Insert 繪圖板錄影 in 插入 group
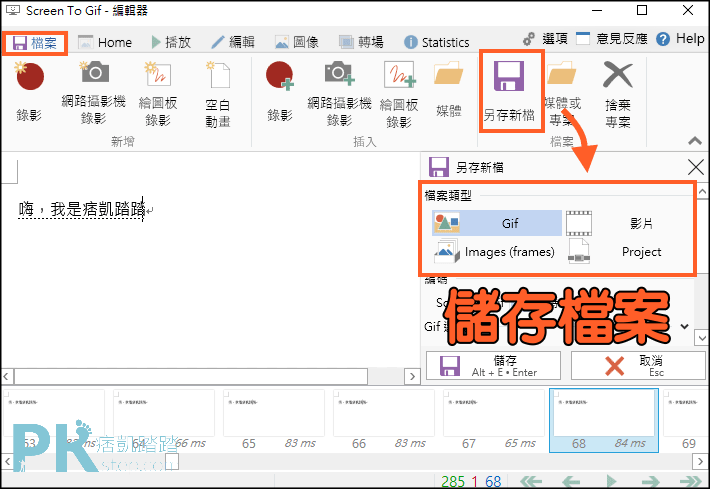The image size is (710, 489). point(399,95)
